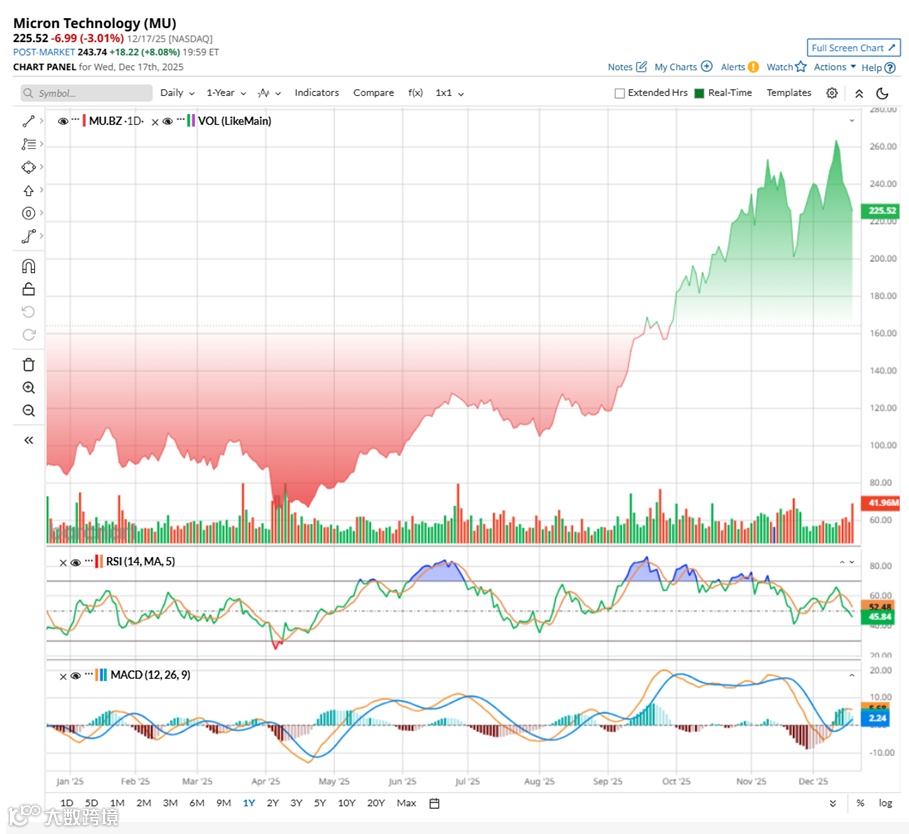This screenshot has width=909, height=834.
Task: Add to watchlist with star icon
Action: click(801, 66)
